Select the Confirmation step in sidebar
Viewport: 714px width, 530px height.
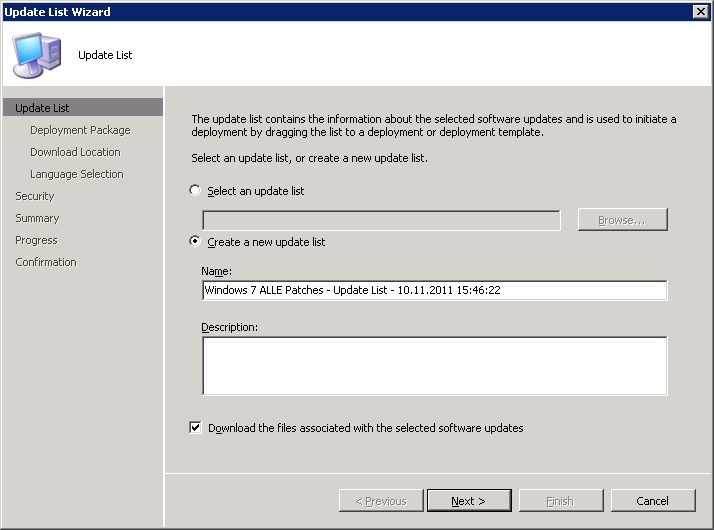click(x=46, y=262)
